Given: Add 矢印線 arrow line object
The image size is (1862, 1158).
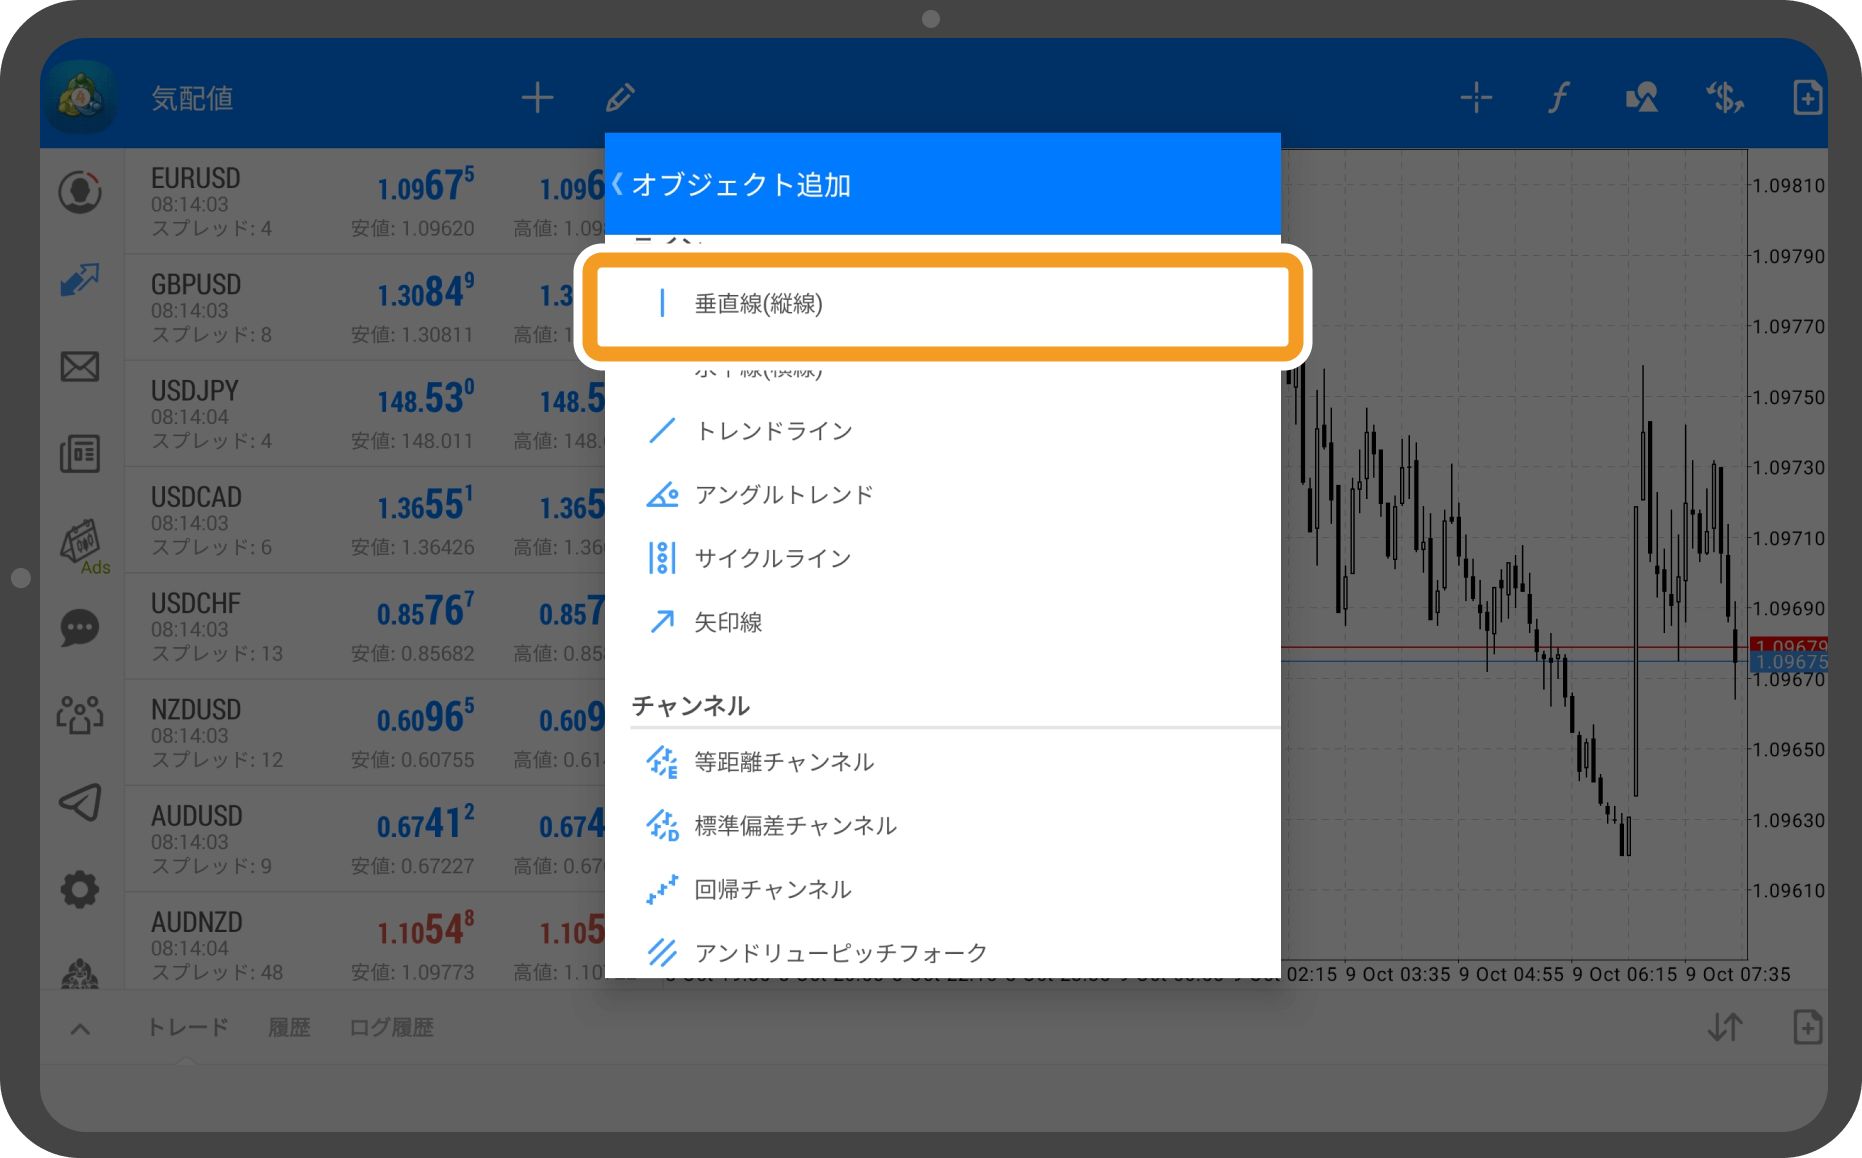Looking at the screenshot, I should (942, 622).
